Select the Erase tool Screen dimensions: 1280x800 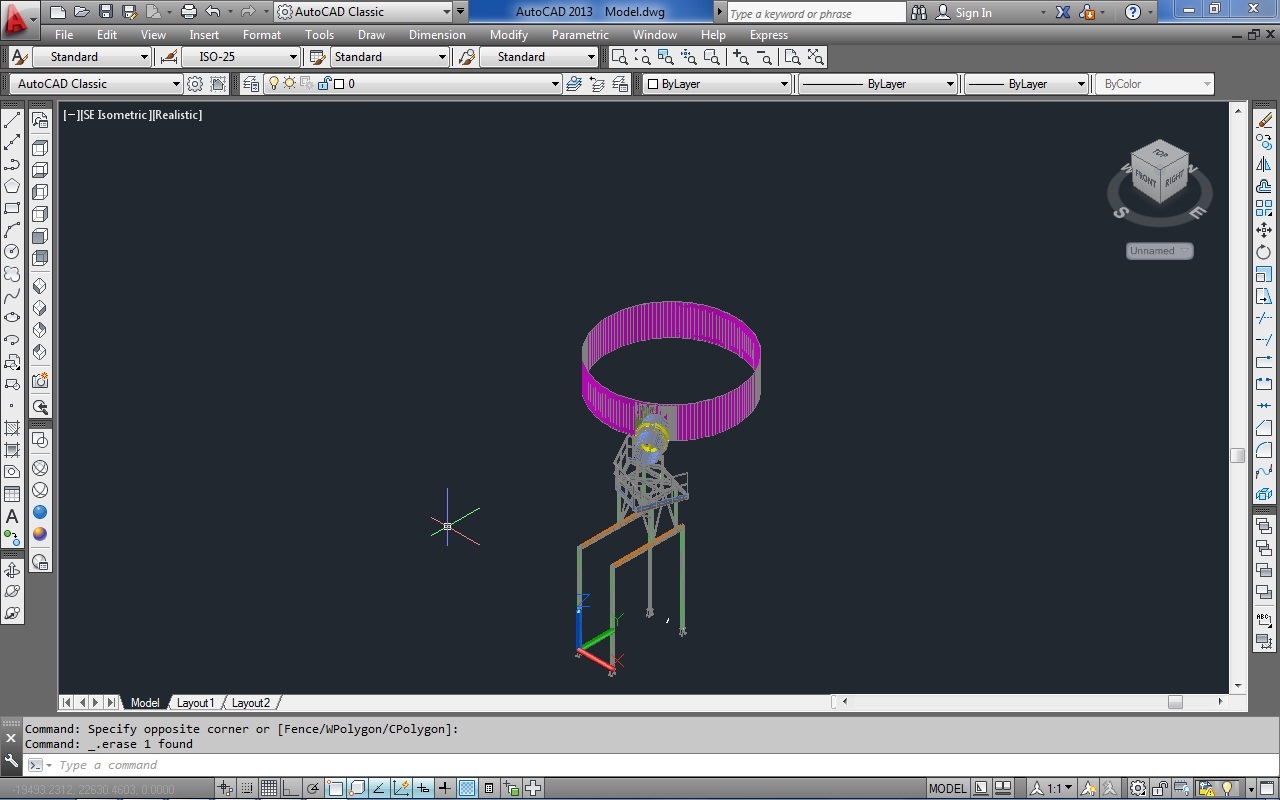(x=1264, y=120)
